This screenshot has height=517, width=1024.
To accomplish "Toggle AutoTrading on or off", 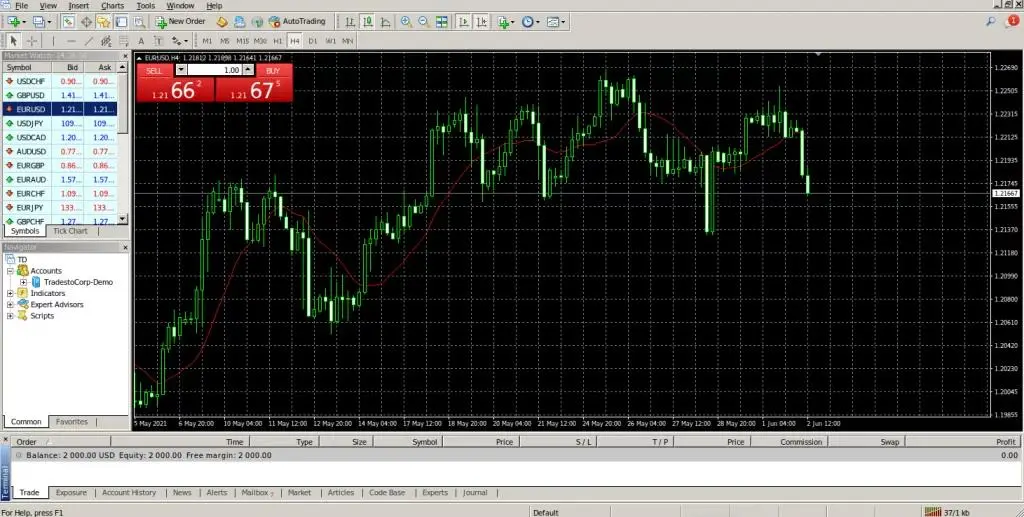I will tap(297, 22).
